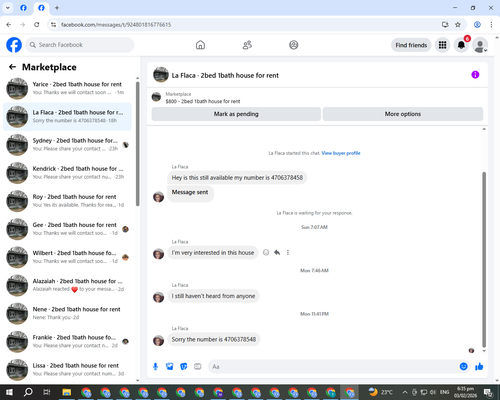
Task: Choose a GIF icon
Action: click(x=198, y=367)
